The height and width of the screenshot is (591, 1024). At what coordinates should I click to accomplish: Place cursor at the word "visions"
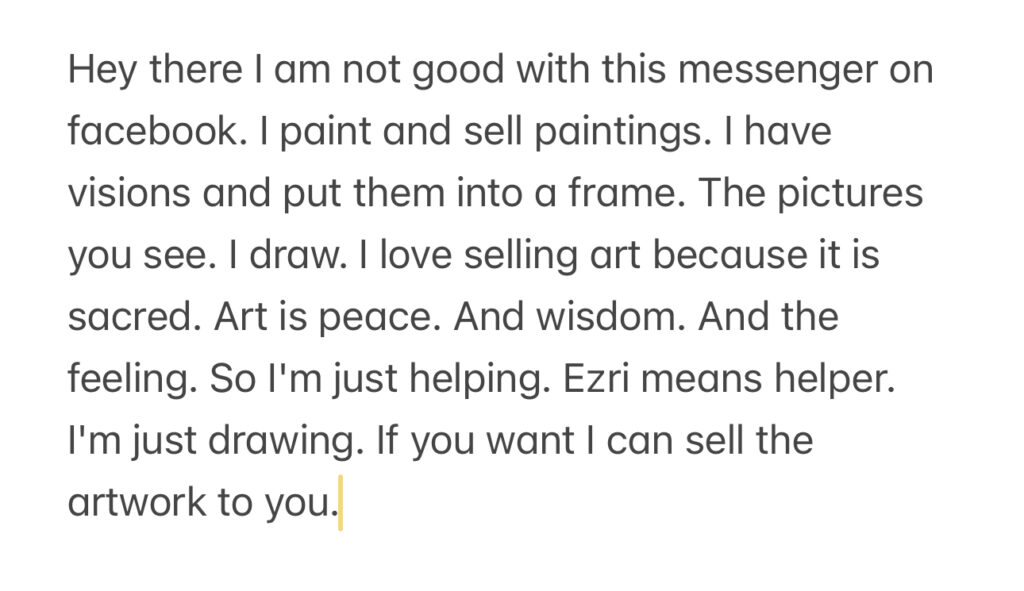[129, 193]
